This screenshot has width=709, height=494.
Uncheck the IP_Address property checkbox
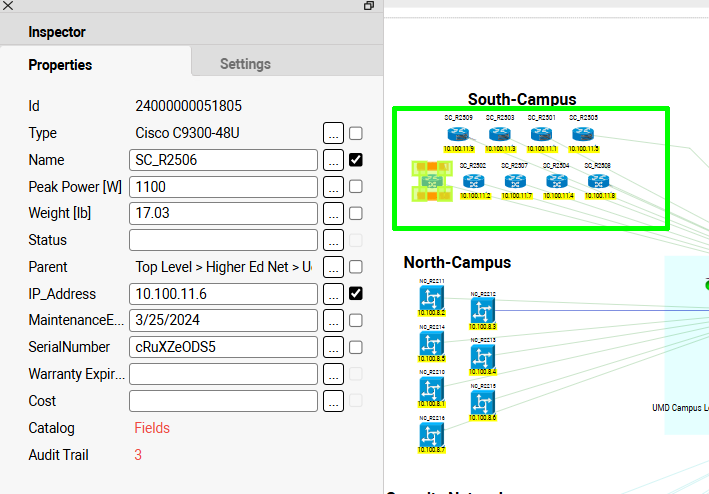pyautogui.click(x=356, y=294)
